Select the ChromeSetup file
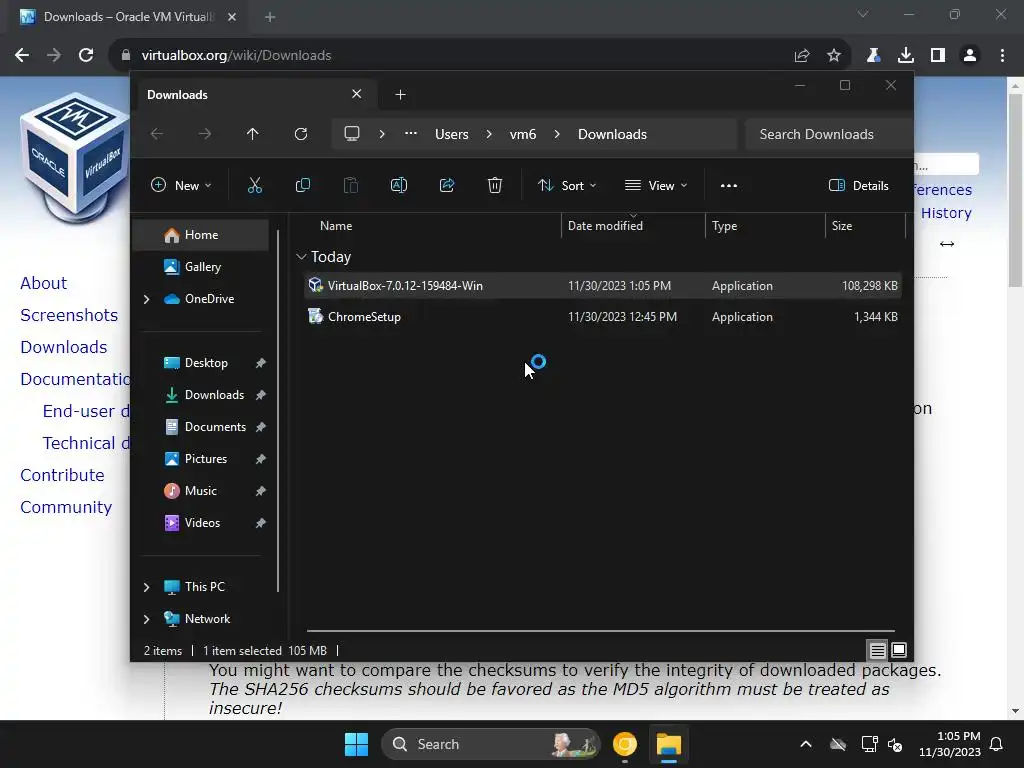This screenshot has width=1024, height=768. tap(603, 317)
